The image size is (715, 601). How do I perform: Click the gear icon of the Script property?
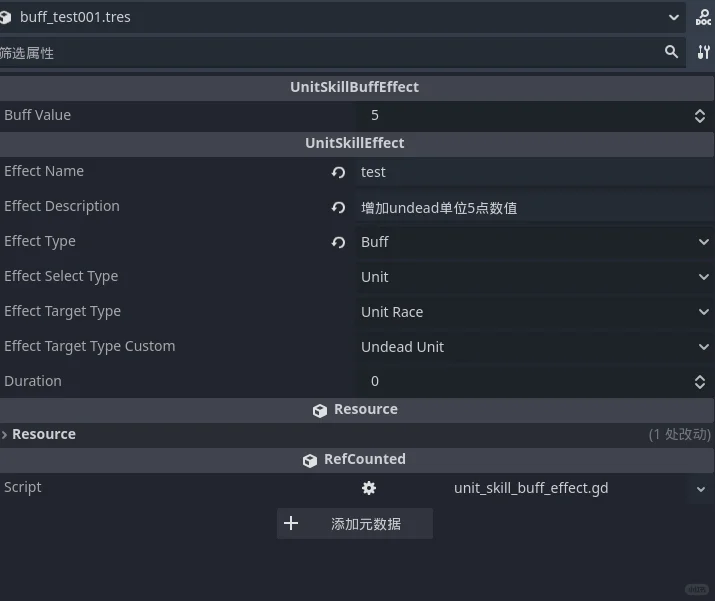tap(368, 488)
